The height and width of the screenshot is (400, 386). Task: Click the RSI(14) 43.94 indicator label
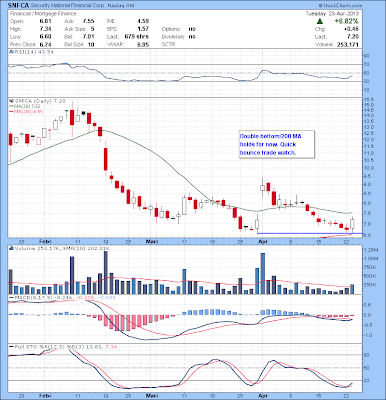(x=34, y=52)
